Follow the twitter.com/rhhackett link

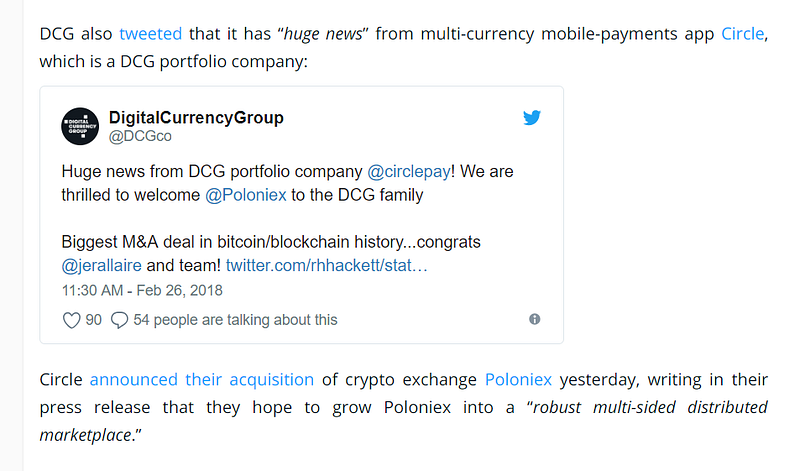[326, 266]
